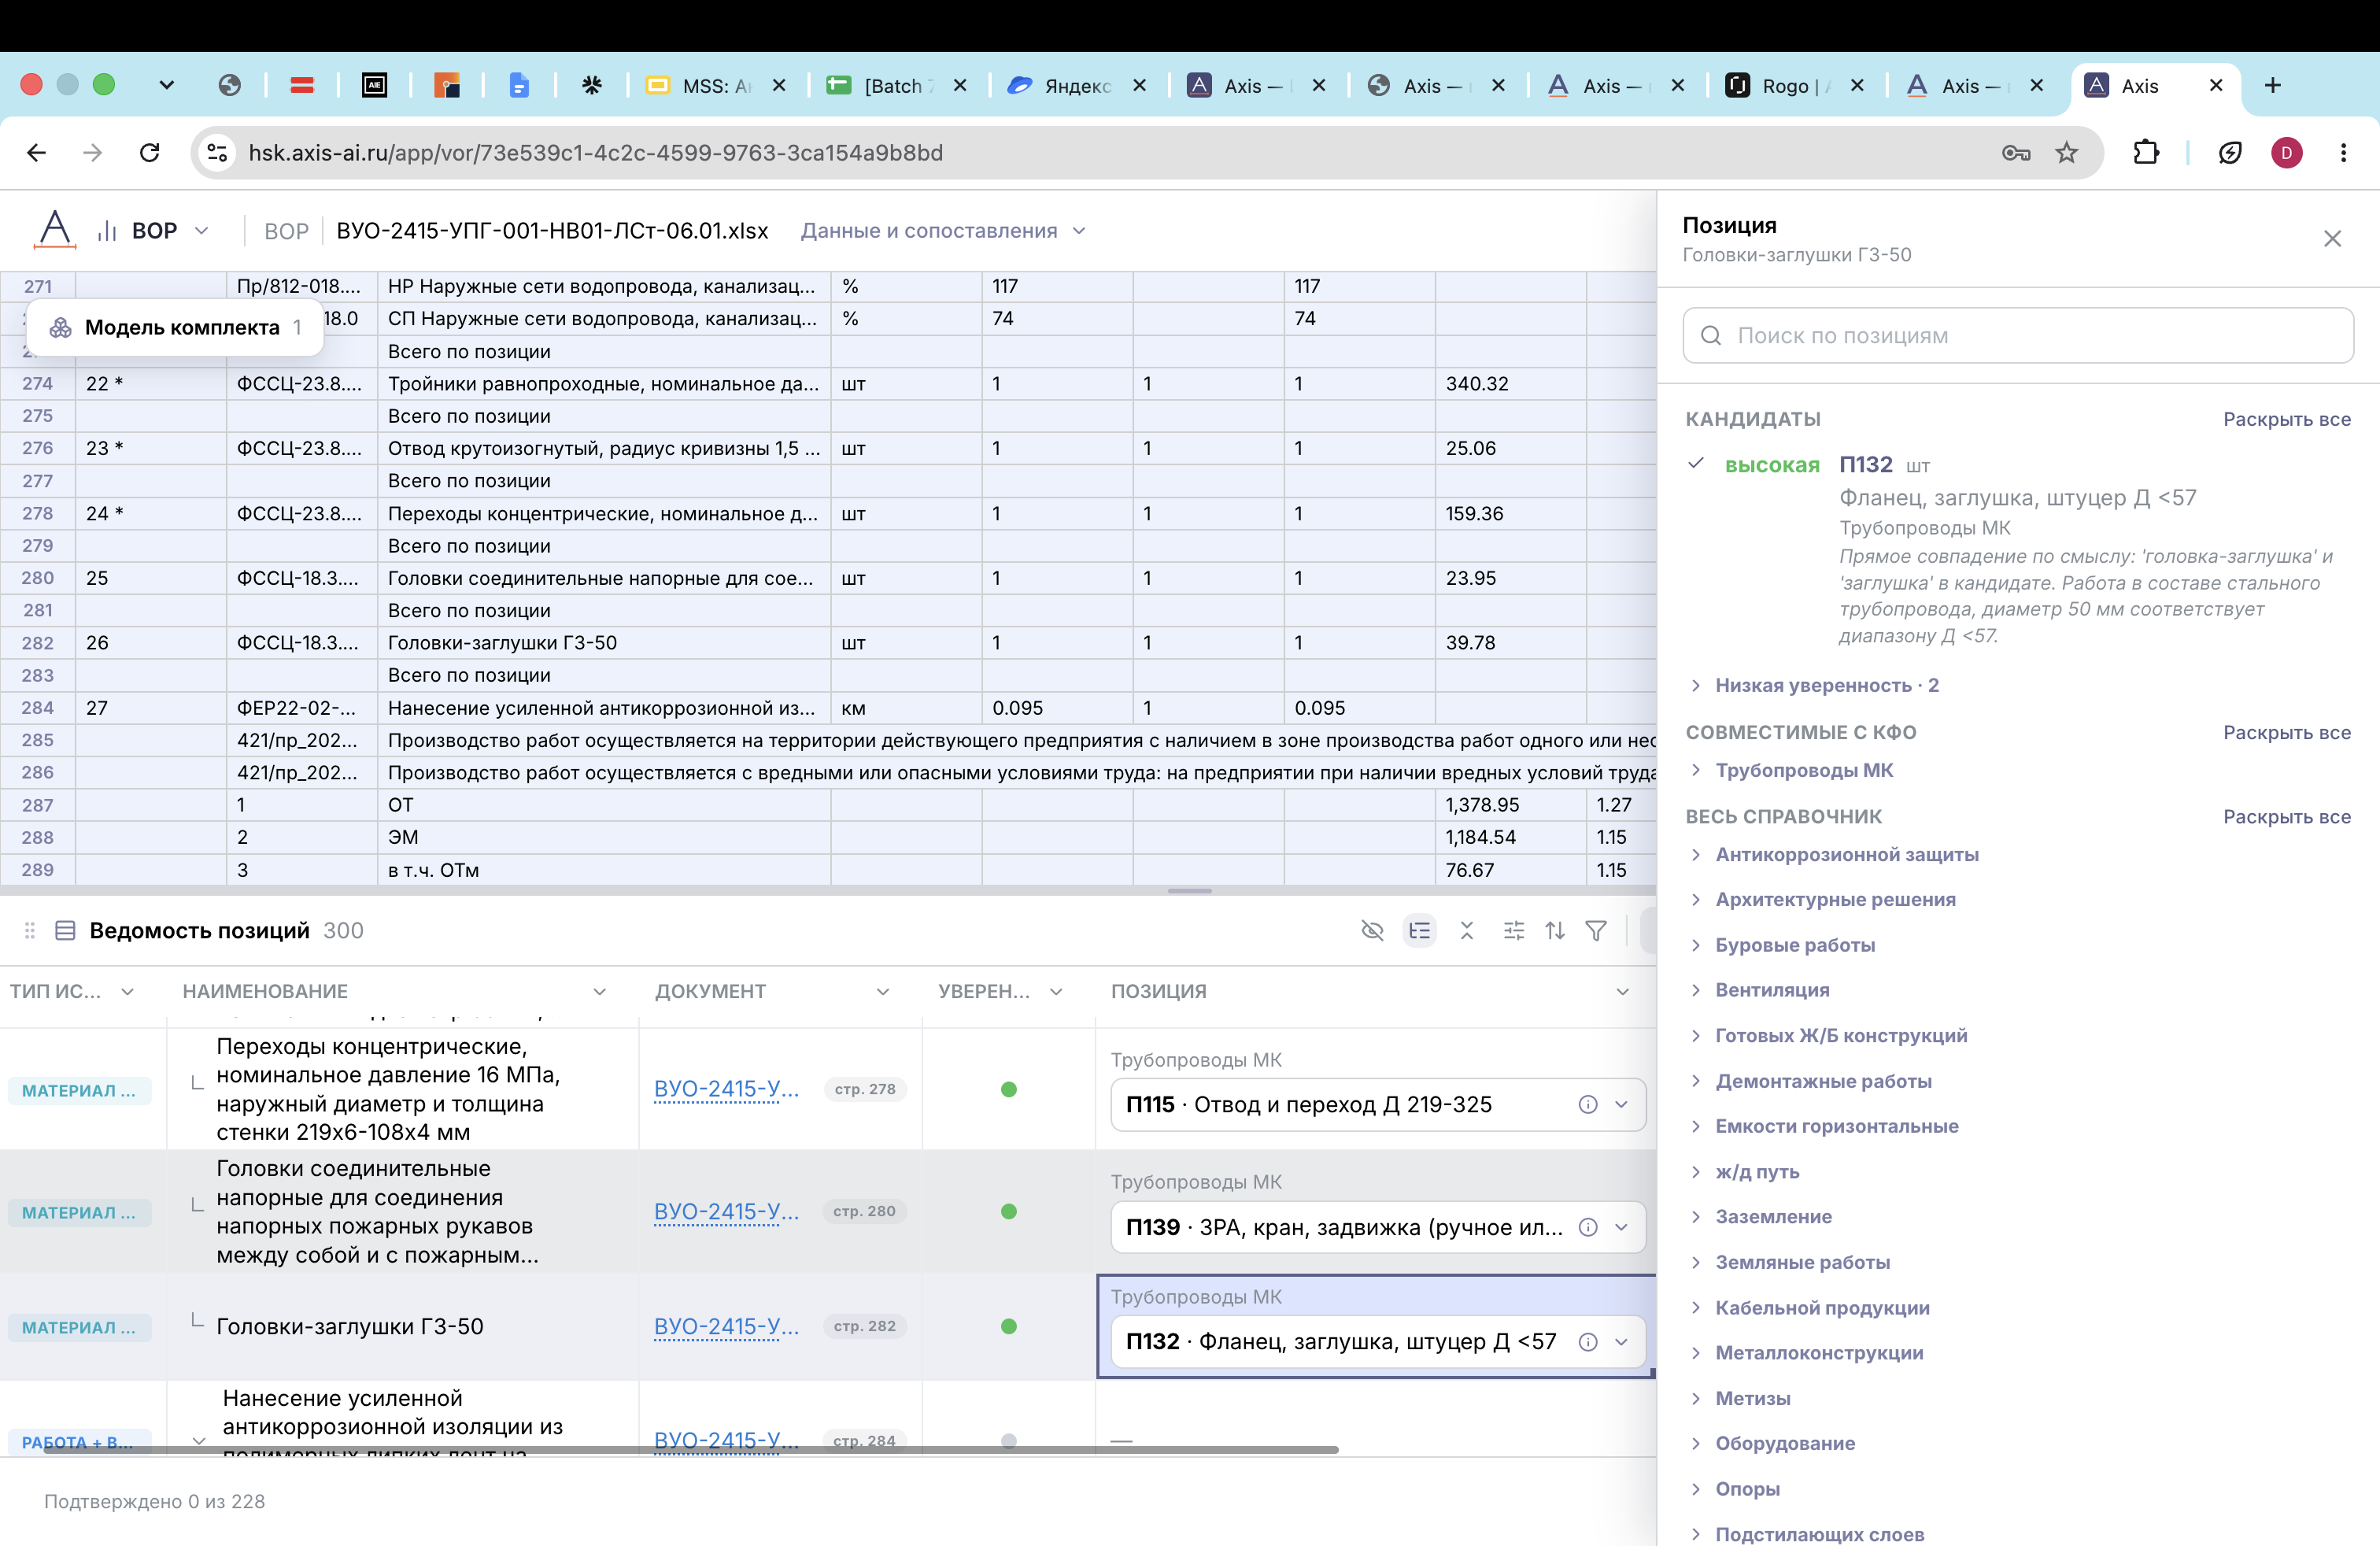Screen dimensions: 2380x1546
Task: Open Данные и сопоставления menu
Action: coord(943,231)
